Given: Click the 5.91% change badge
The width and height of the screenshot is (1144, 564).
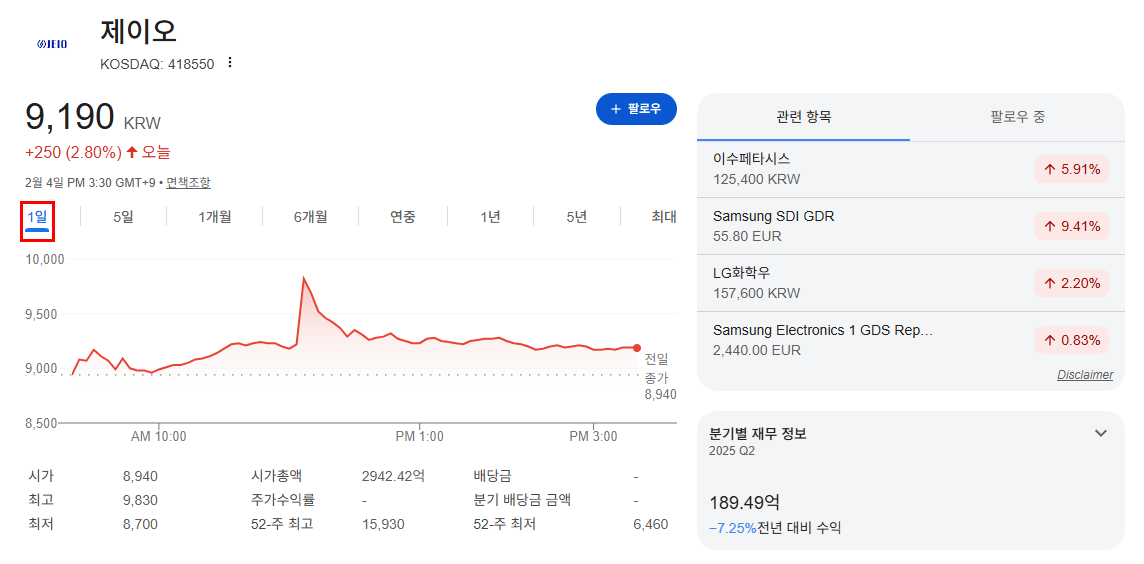Looking at the screenshot, I should pyautogui.click(x=1071, y=169).
